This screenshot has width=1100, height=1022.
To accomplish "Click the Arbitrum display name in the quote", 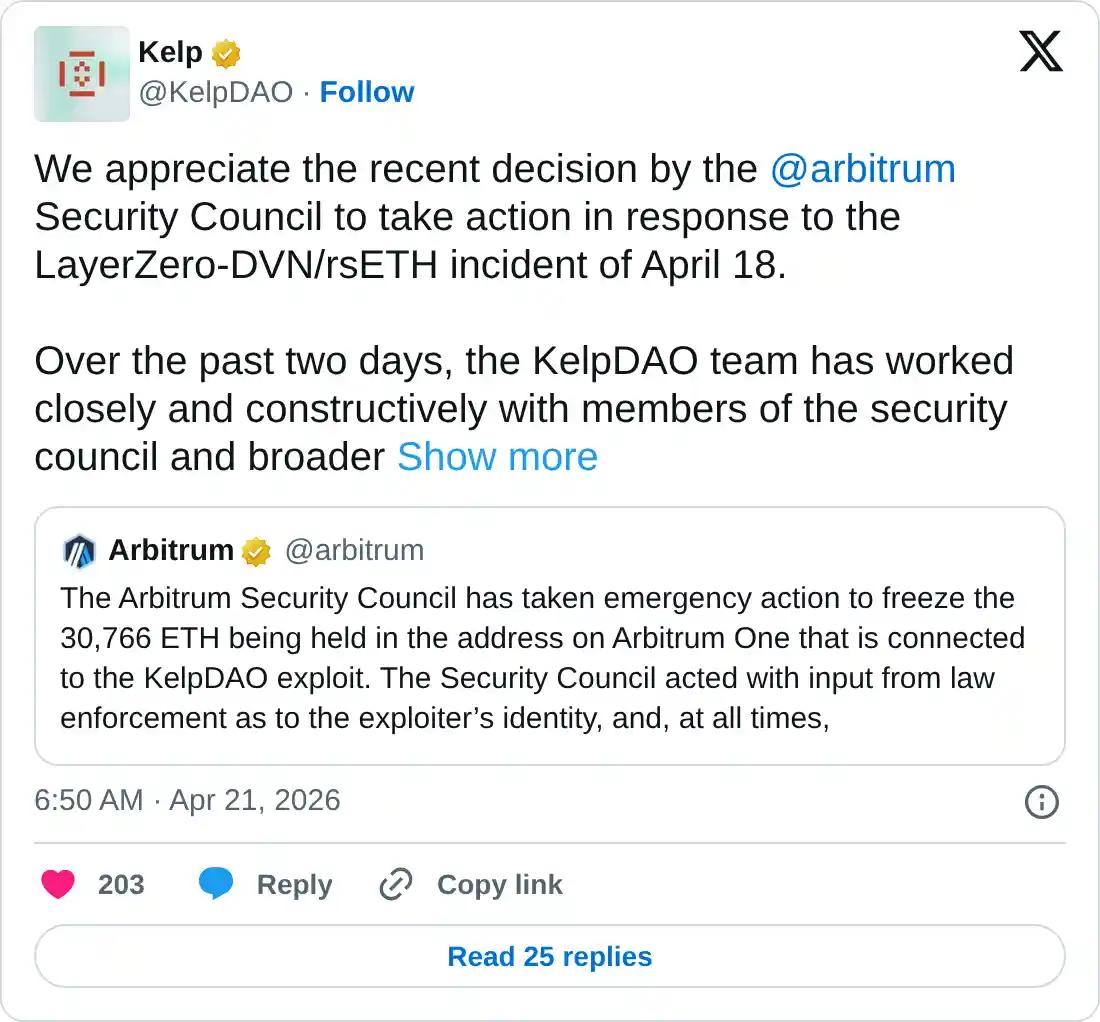I will [x=172, y=550].
